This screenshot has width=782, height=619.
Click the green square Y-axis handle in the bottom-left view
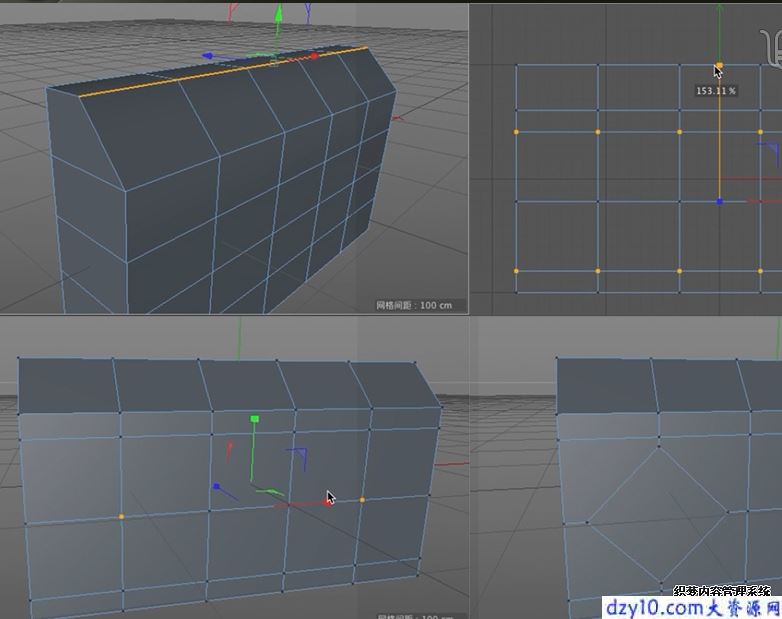[255, 419]
